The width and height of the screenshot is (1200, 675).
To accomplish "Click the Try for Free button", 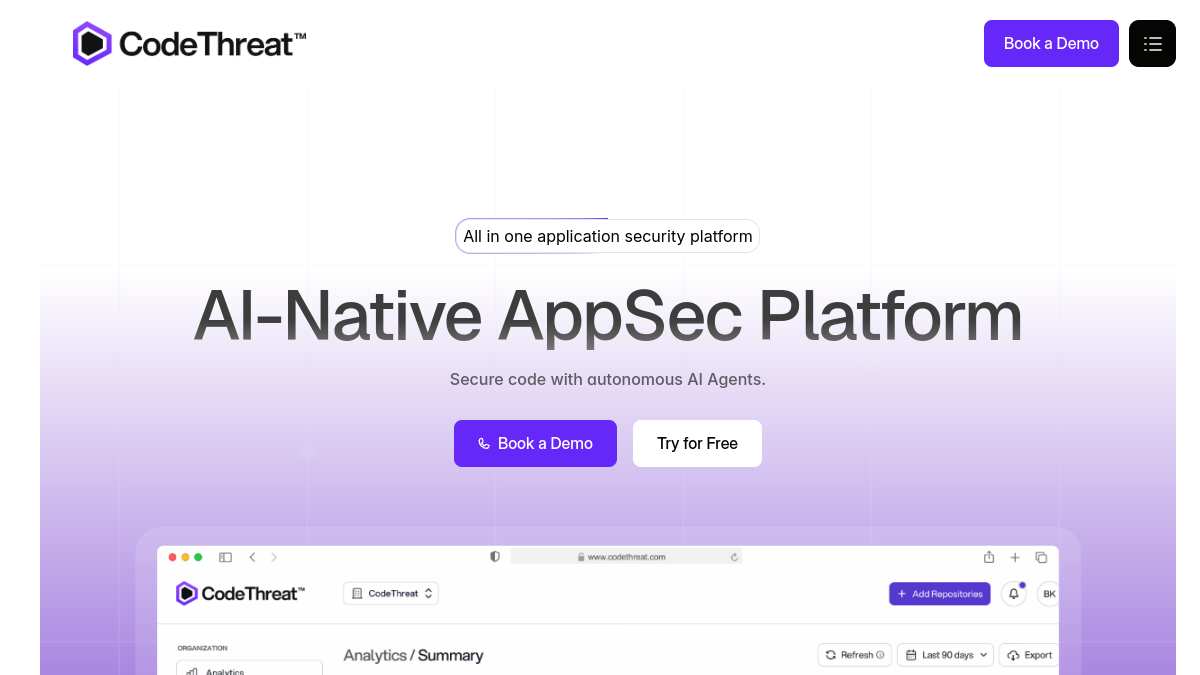I will (x=697, y=443).
